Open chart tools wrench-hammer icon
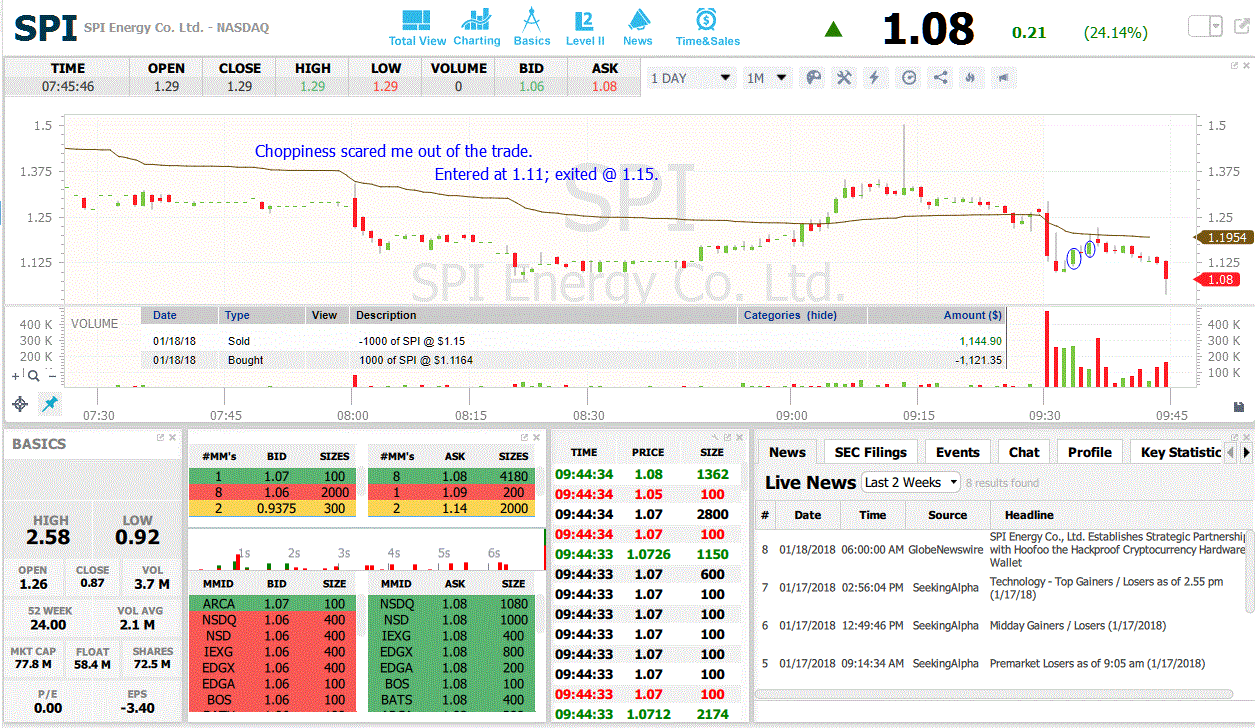1255x728 pixels. click(844, 78)
